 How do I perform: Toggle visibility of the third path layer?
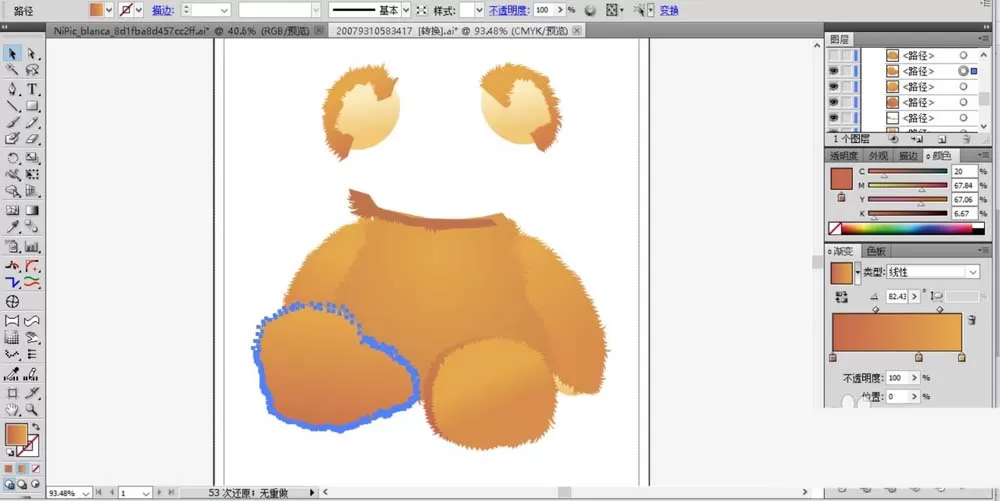(x=834, y=87)
